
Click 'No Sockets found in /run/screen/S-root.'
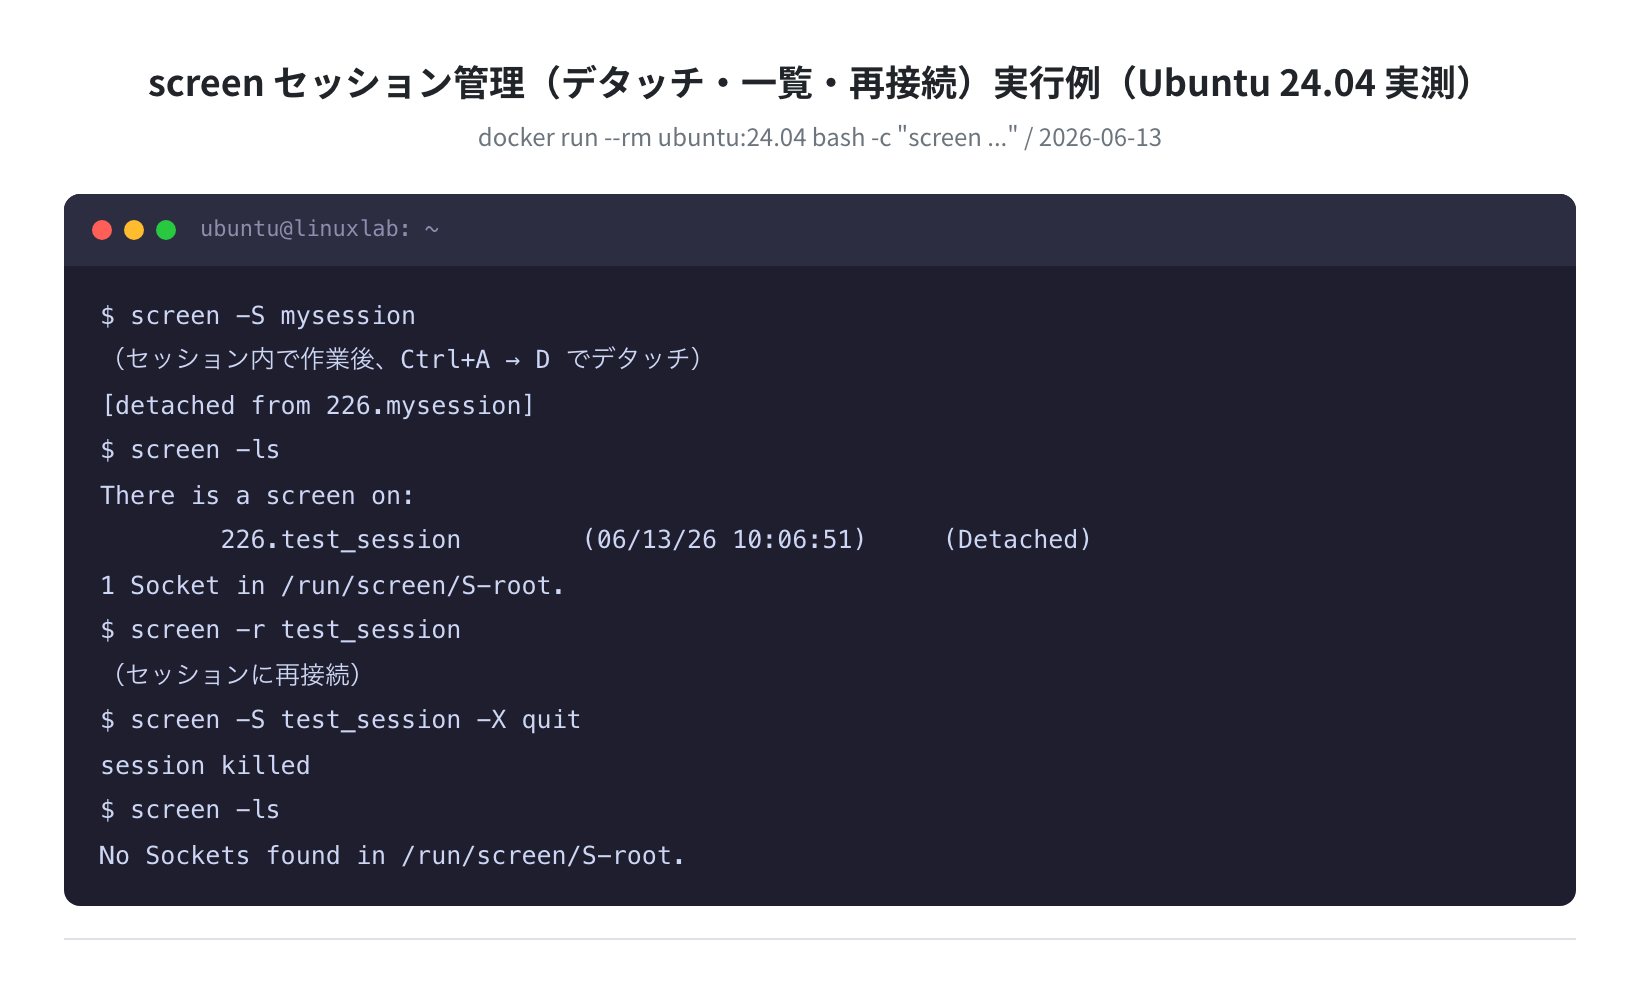point(392,856)
